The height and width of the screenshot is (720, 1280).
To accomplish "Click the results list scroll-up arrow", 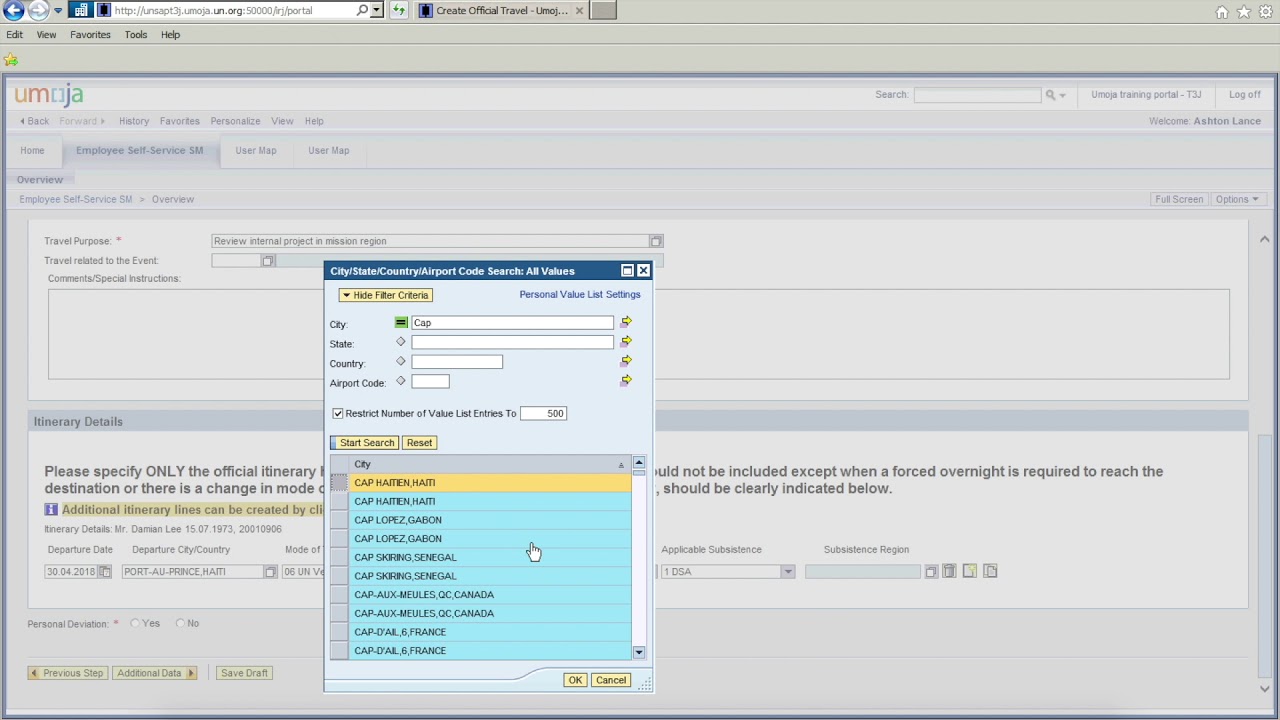I will 639,464.
